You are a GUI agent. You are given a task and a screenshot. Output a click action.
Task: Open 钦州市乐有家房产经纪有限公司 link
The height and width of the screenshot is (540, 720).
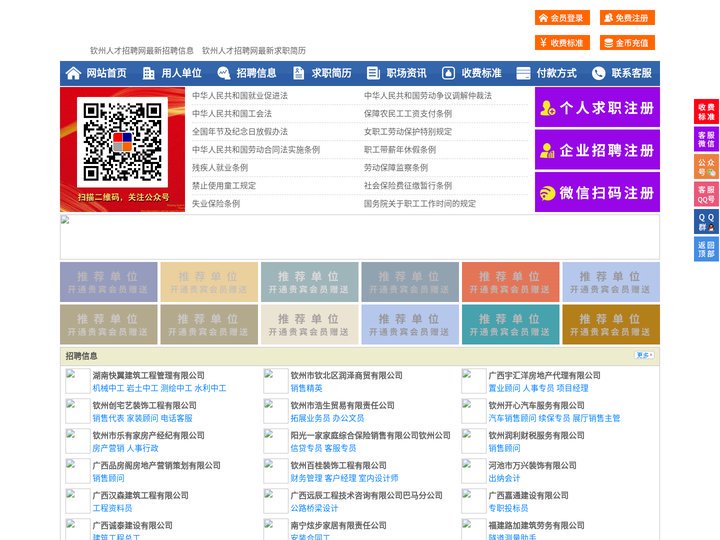148,435
